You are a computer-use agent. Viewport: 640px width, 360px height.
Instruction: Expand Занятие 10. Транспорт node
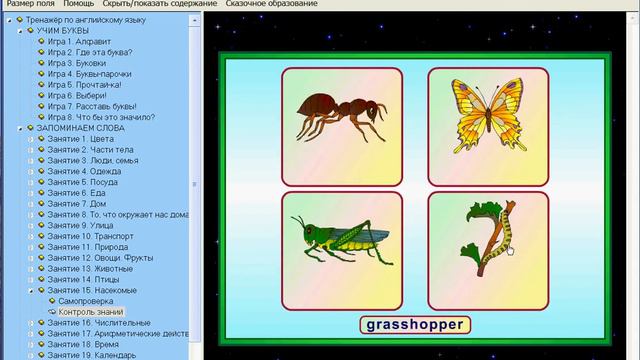pos(31,237)
